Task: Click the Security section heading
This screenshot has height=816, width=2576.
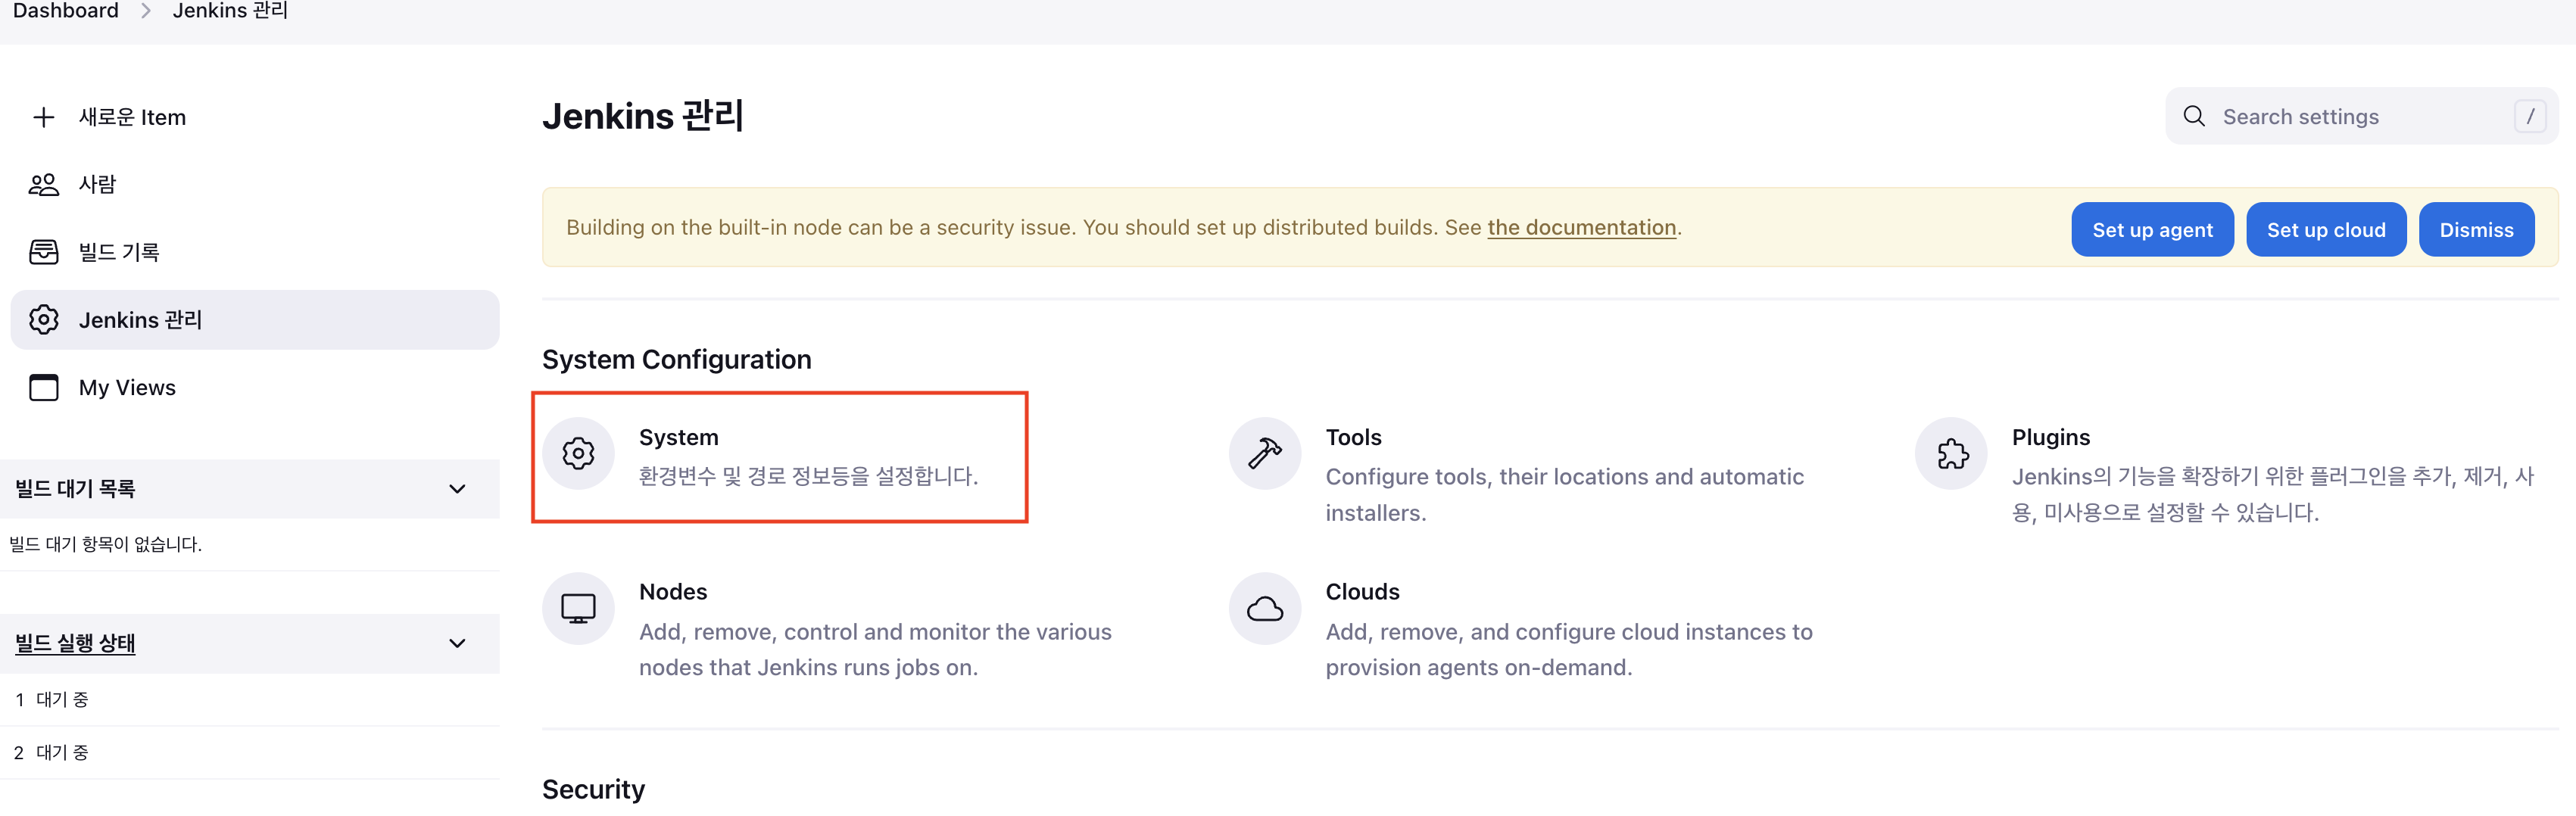Action: (x=593, y=789)
